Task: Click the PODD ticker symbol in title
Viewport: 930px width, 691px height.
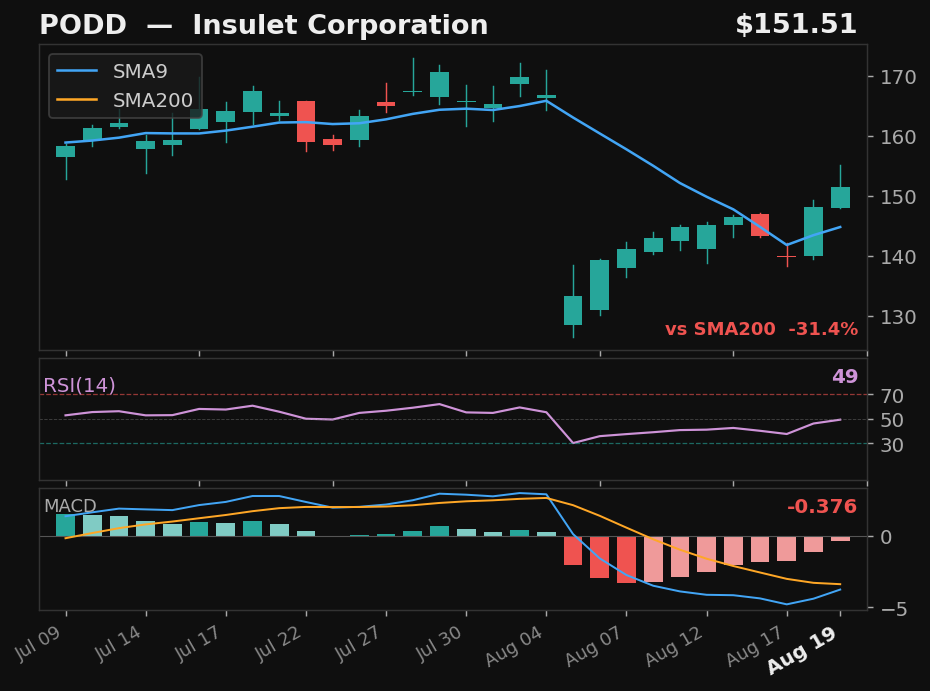Action: [x=83, y=25]
